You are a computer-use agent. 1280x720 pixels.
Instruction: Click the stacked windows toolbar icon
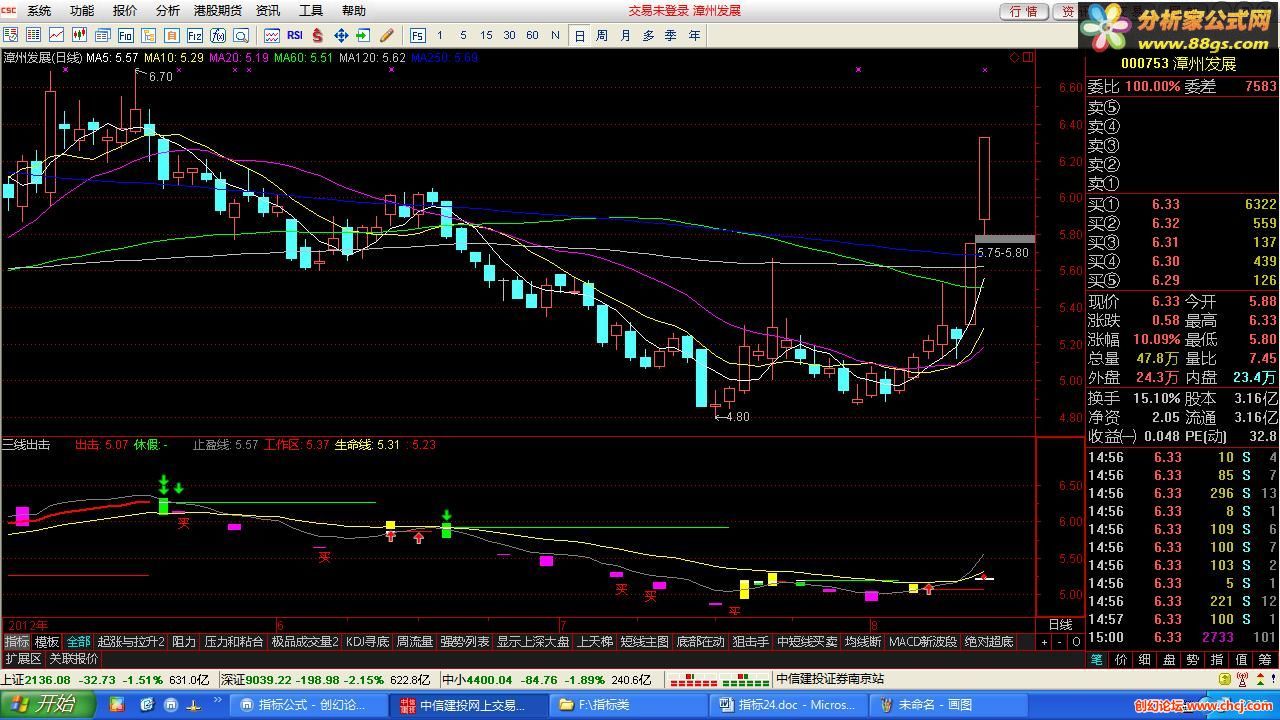coord(103,35)
